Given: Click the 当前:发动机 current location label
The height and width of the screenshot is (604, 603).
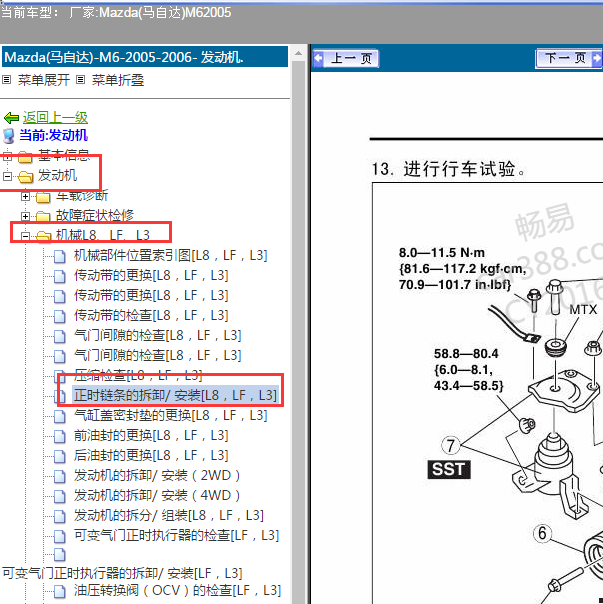Looking at the screenshot, I should [x=53, y=136].
